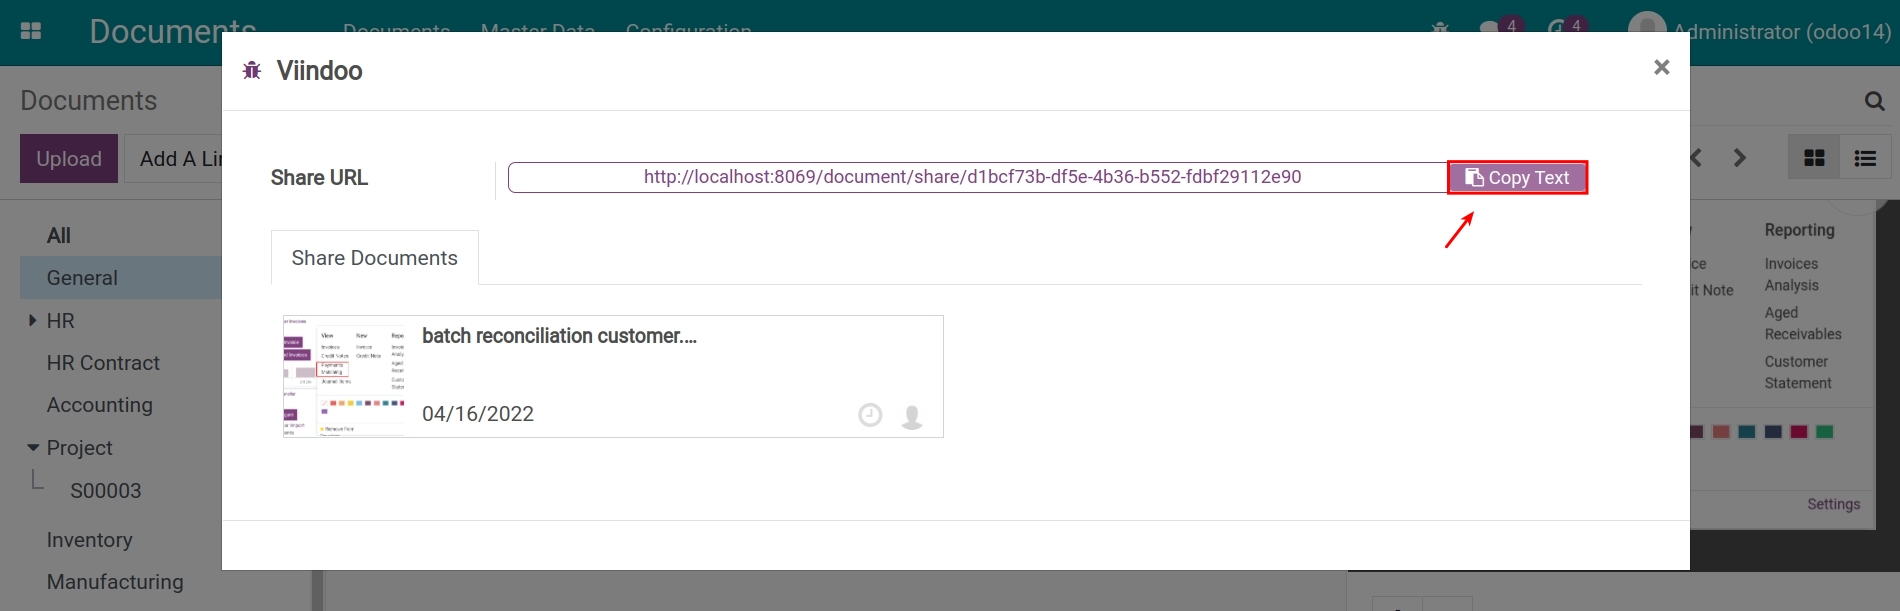Click the user avatar icon on document card
The image size is (1900, 611).
(x=912, y=416)
